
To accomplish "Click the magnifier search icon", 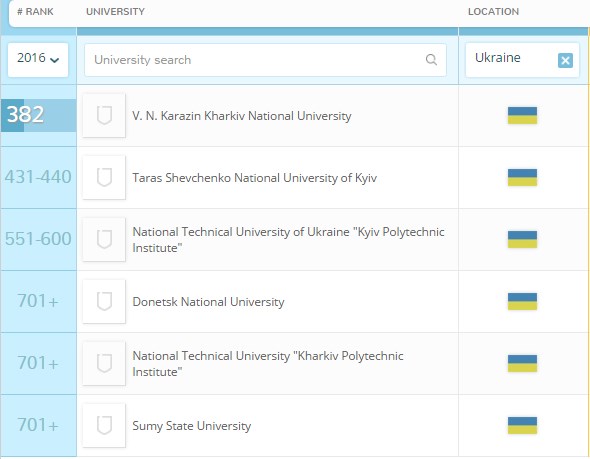I will [431, 60].
